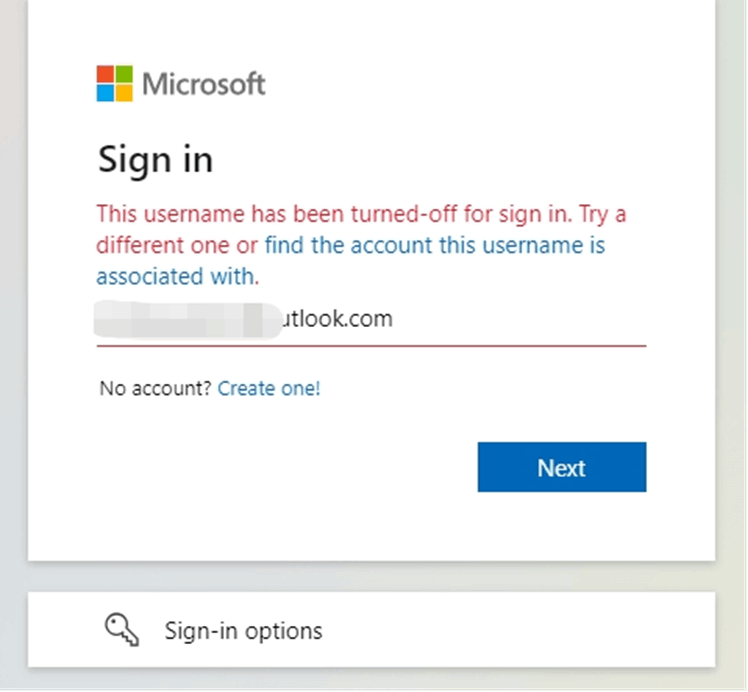Click the Microsoft wordmark text

coord(204,84)
